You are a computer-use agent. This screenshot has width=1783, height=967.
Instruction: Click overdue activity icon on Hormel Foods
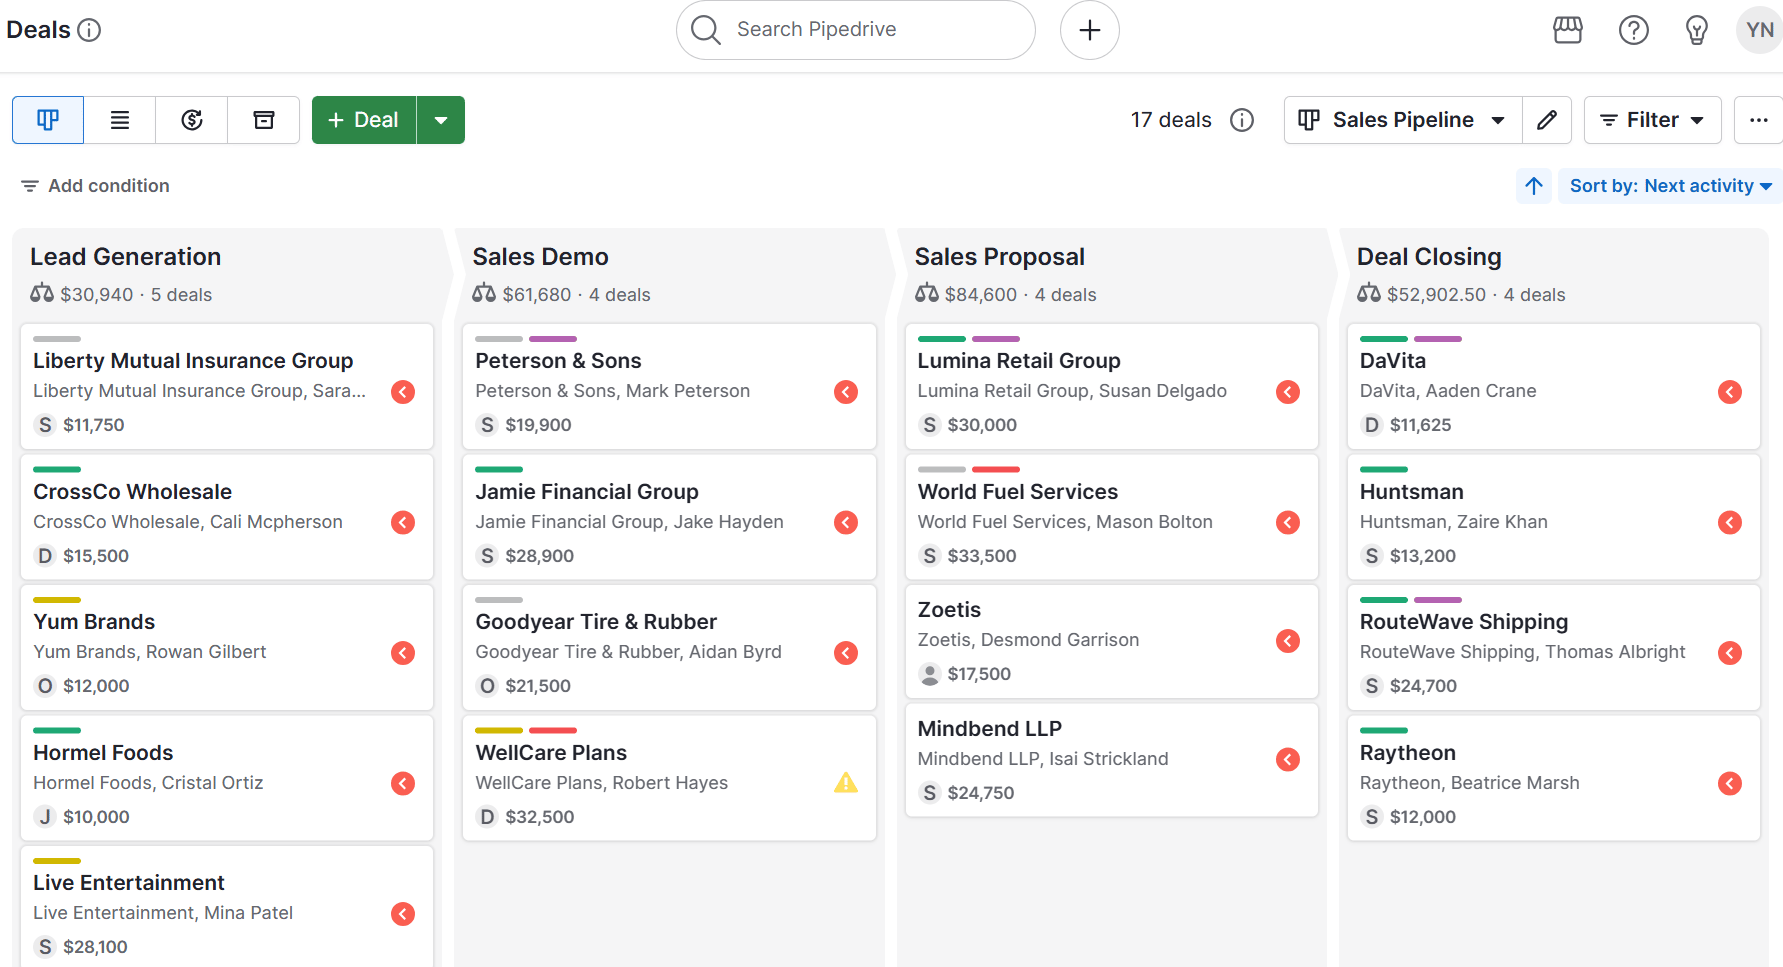click(x=403, y=783)
